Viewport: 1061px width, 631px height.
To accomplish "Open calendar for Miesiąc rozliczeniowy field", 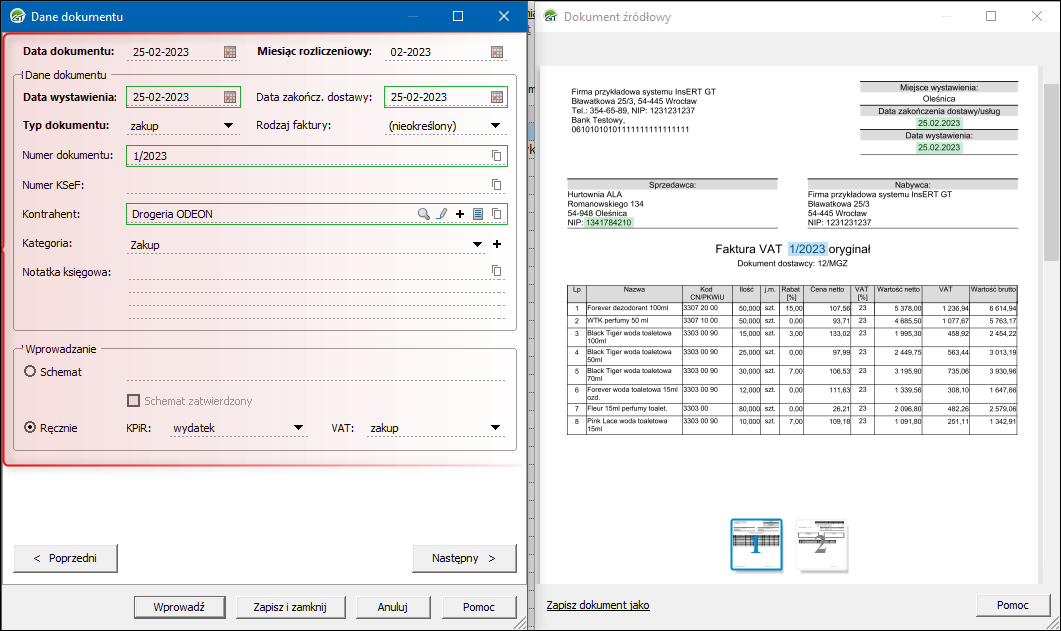I will coord(497,52).
